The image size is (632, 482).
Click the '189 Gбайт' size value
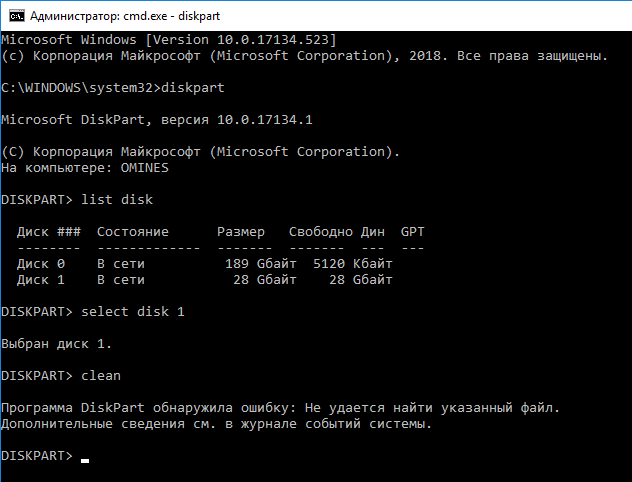point(260,264)
